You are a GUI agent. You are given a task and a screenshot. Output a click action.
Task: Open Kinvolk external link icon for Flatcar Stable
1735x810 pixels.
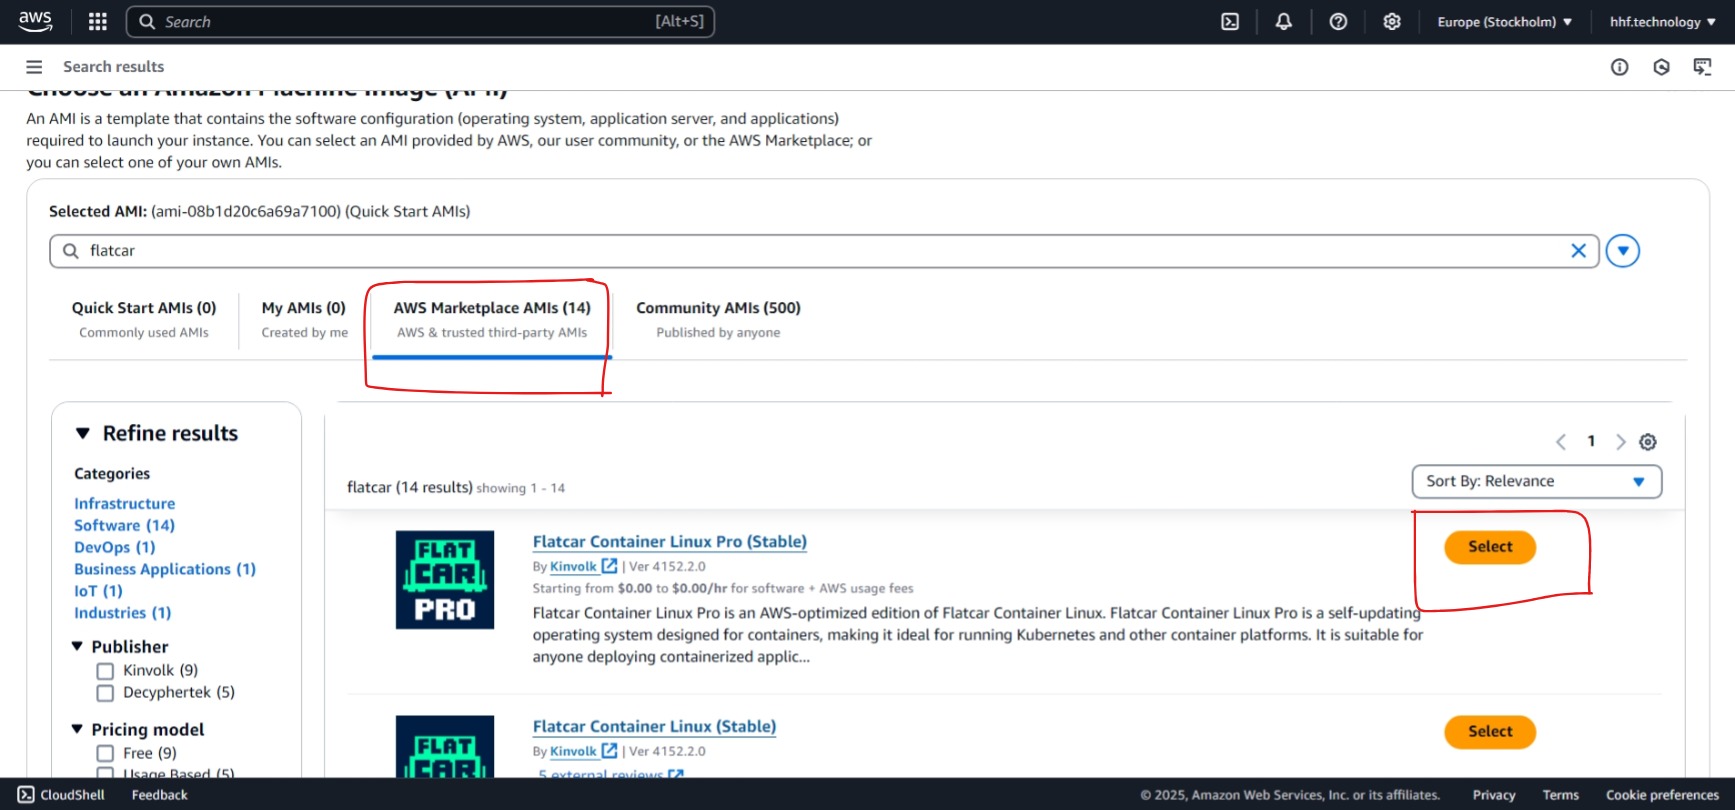click(x=609, y=751)
